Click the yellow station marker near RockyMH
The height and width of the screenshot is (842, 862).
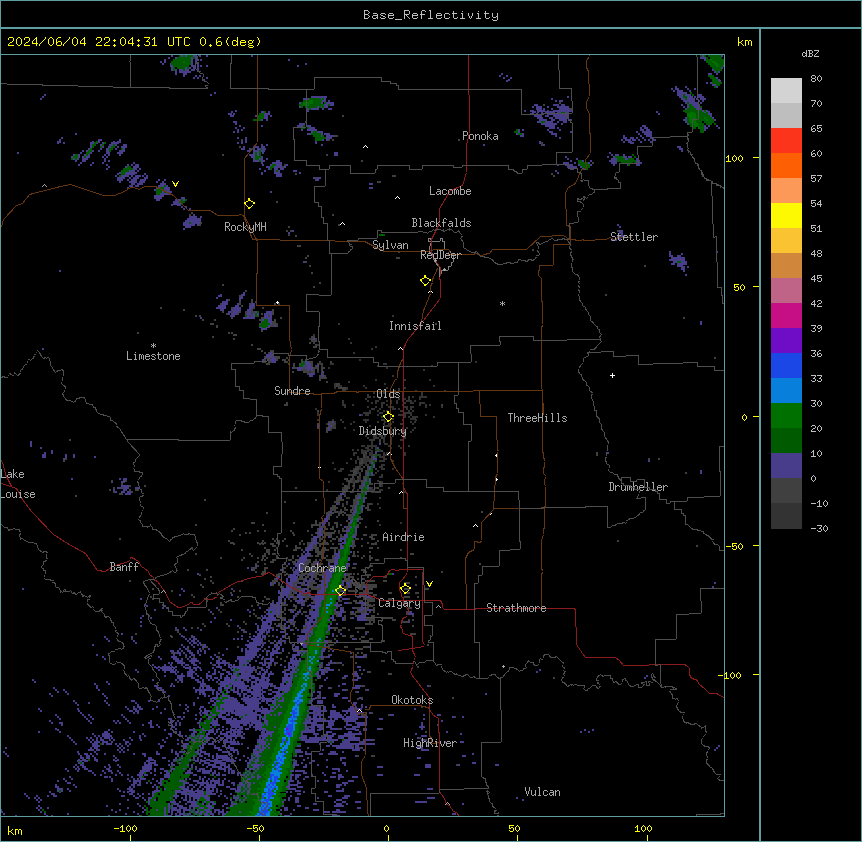(249, 204)
